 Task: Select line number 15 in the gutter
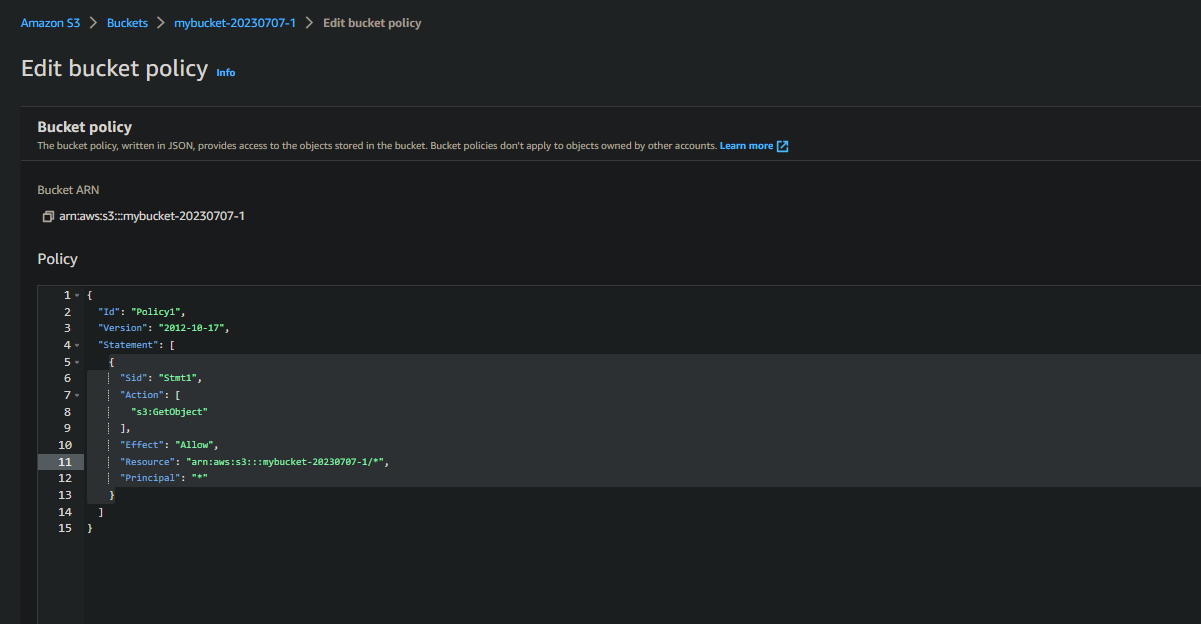click(65, 528)
